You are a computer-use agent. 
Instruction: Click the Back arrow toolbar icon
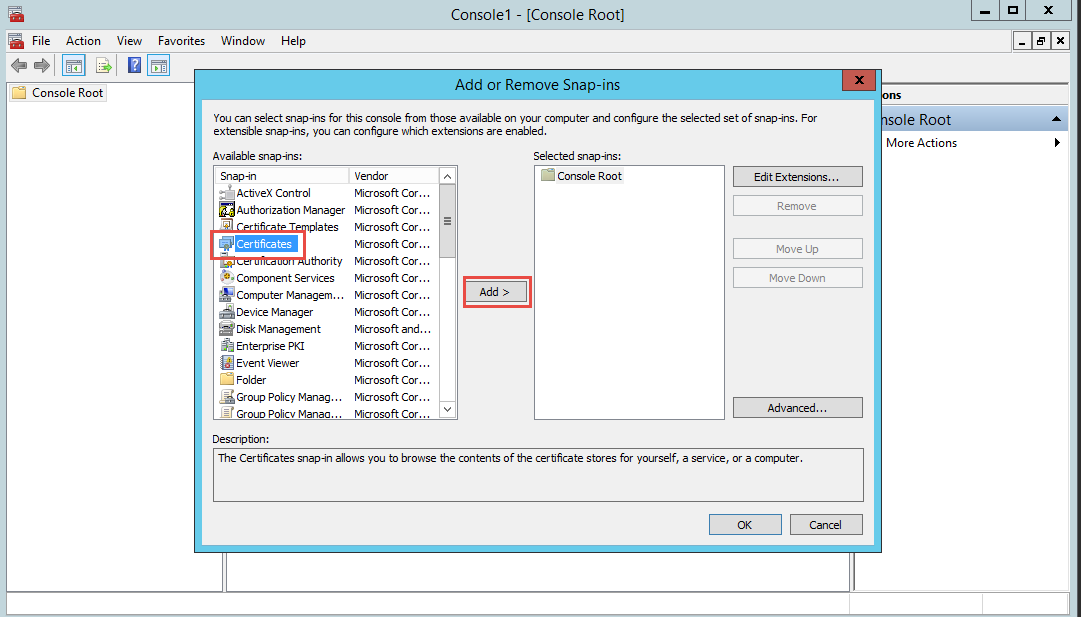tap(19, 65)
